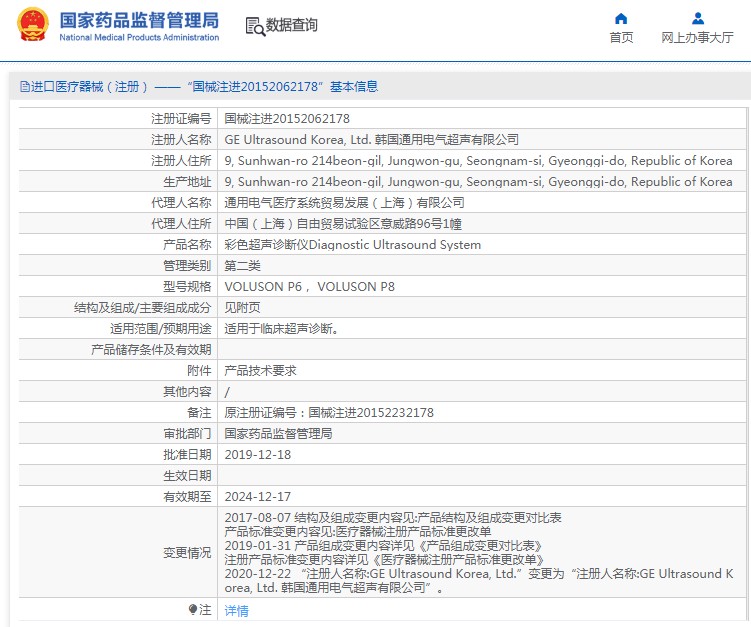Select registration number 国械注进20152062178 value

(287, 119)
